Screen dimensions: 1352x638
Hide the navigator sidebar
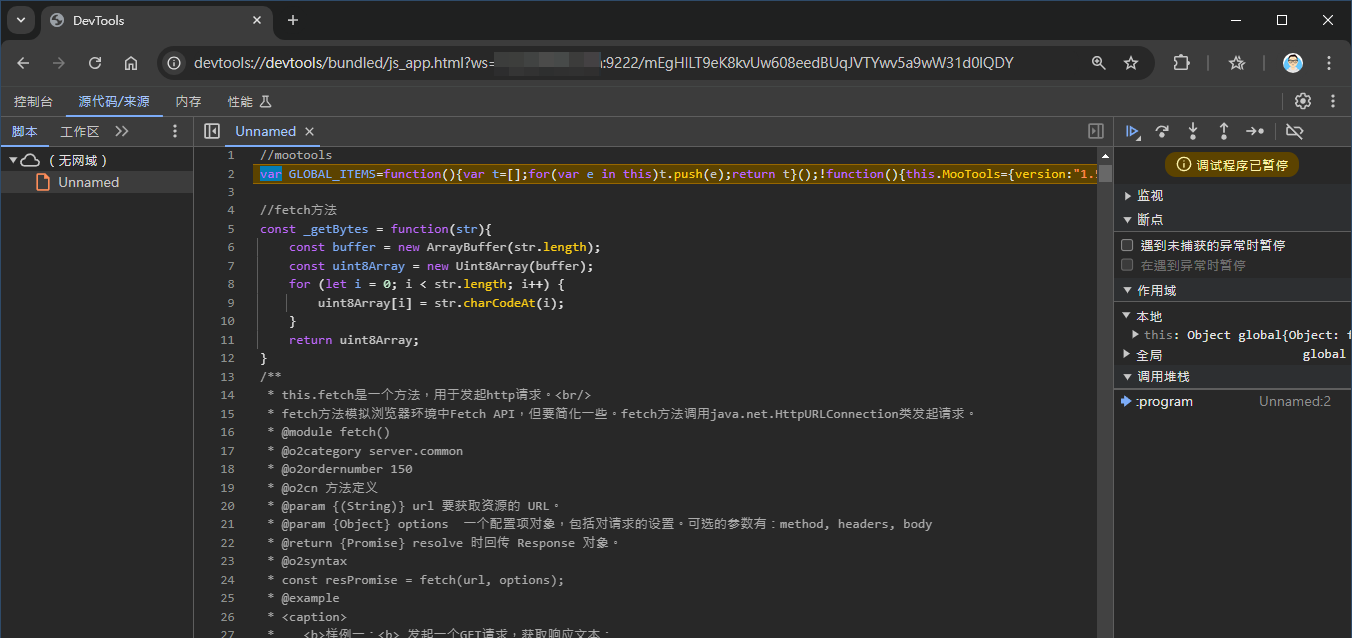(x=211, y=131)
